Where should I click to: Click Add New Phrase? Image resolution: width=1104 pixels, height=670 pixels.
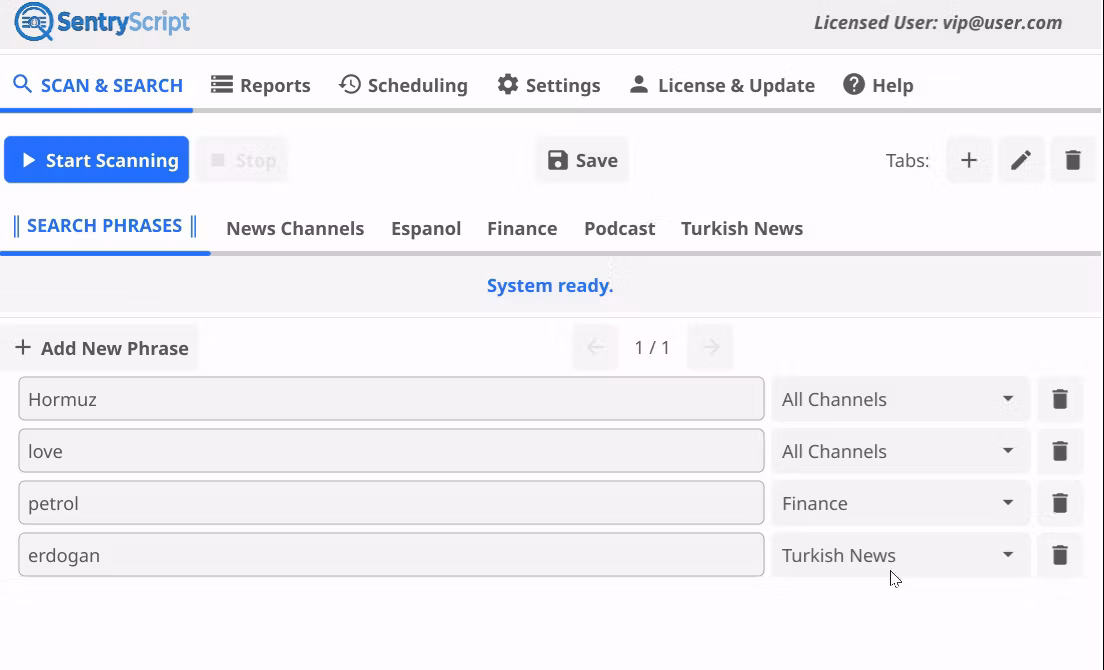pyautogui.click(x=101, y=348)
